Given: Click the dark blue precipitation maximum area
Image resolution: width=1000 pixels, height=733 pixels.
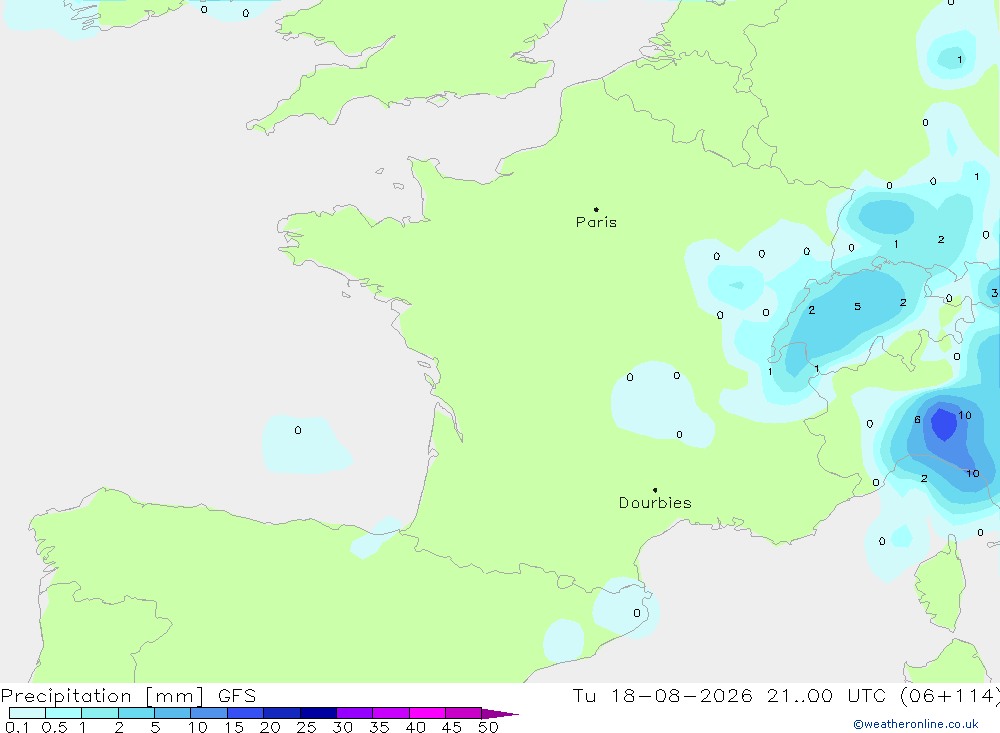Looking at the screenshot, I should pyautogui.click(x=943, y=424).
